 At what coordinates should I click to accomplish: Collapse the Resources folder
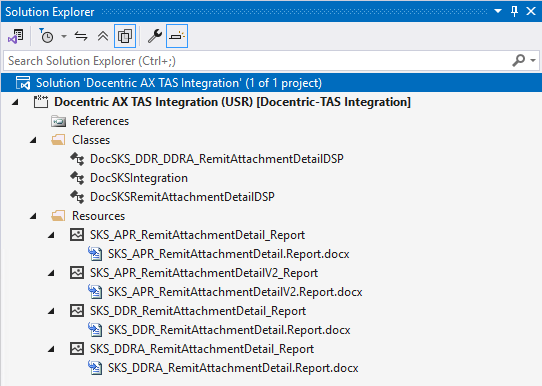33,216
